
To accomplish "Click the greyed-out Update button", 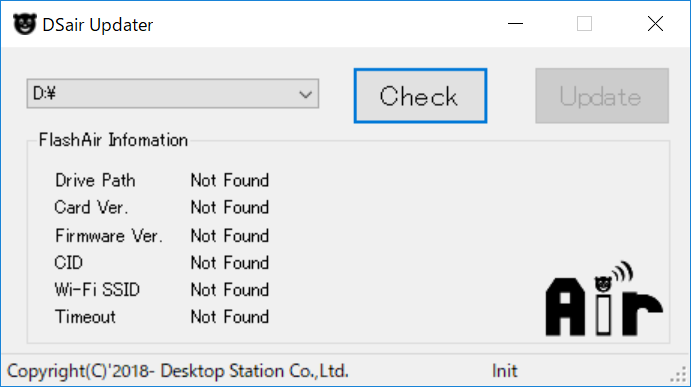I will pyautogui.click(x=602, y=96).
